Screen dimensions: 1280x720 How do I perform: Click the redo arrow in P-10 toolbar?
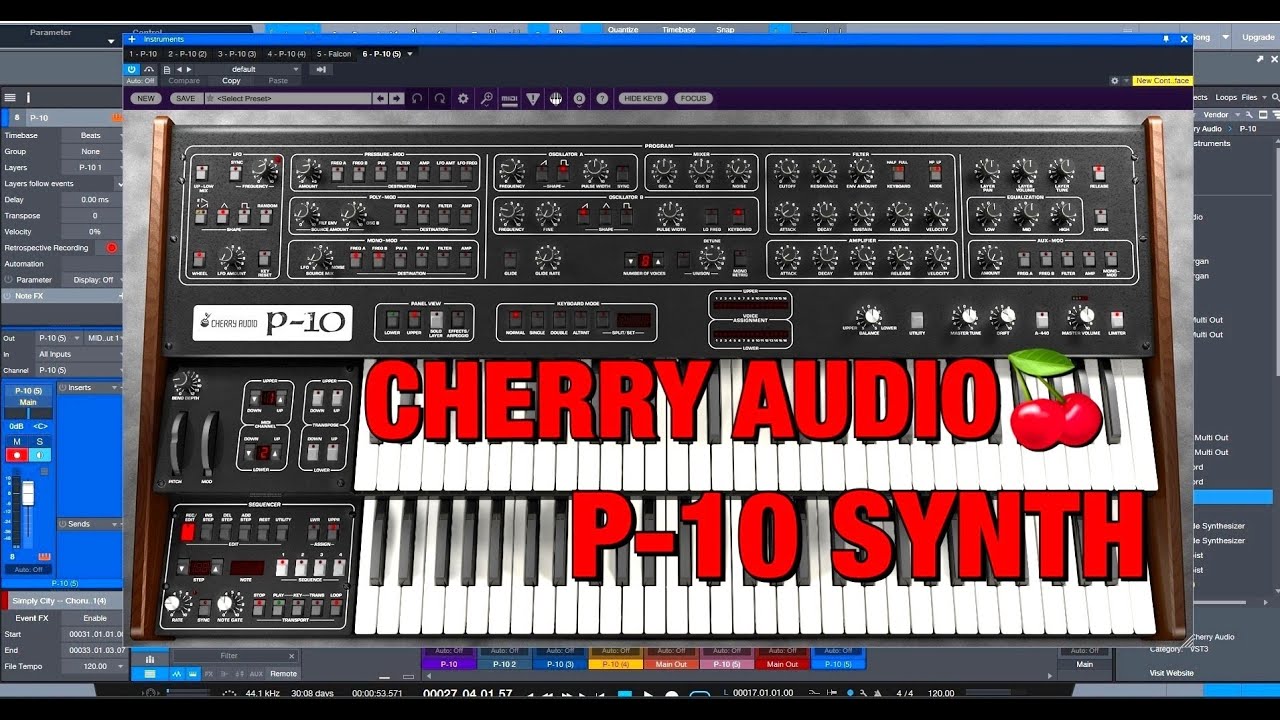440,98
